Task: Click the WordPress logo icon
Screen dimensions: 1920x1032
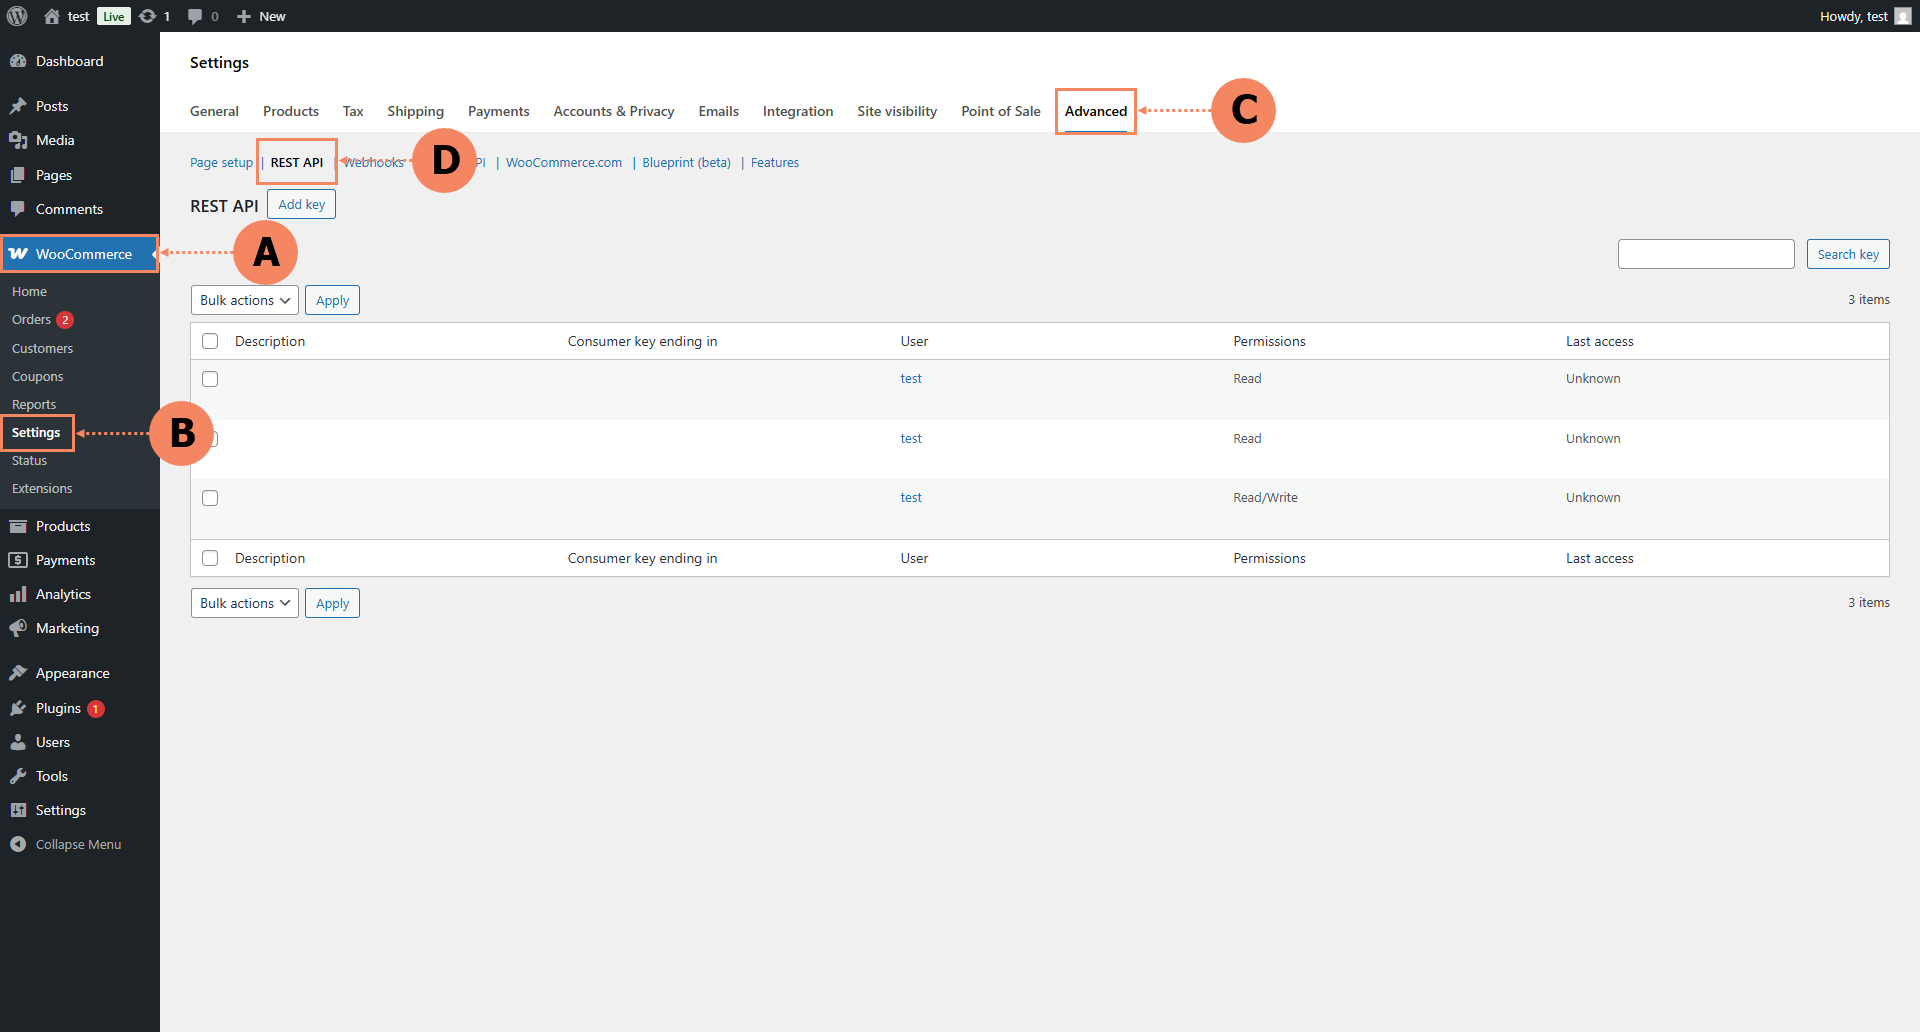Action: click(x=17, y=16)
